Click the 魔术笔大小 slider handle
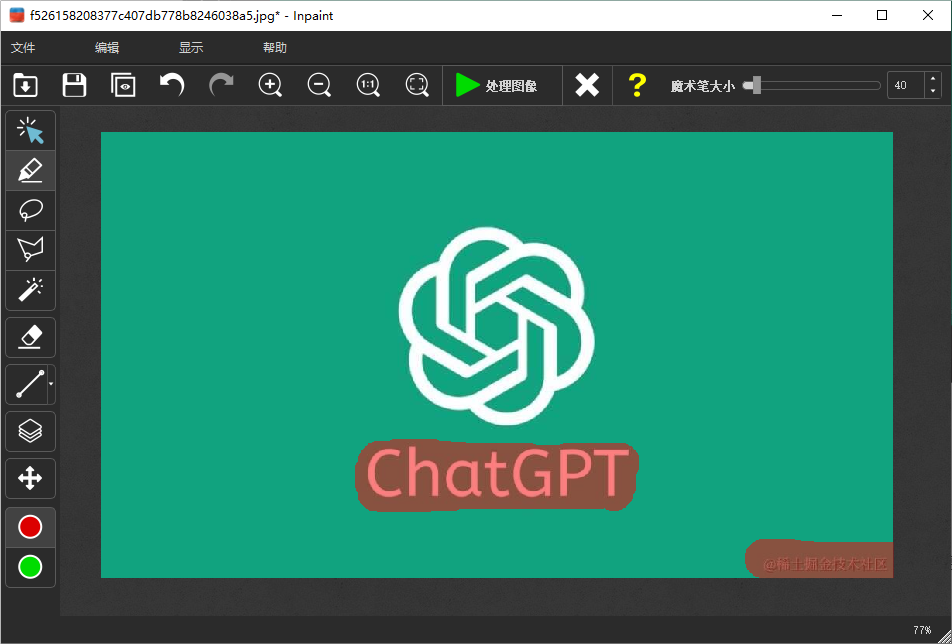This screenshot has width=952, height=644. pos(757,86)
